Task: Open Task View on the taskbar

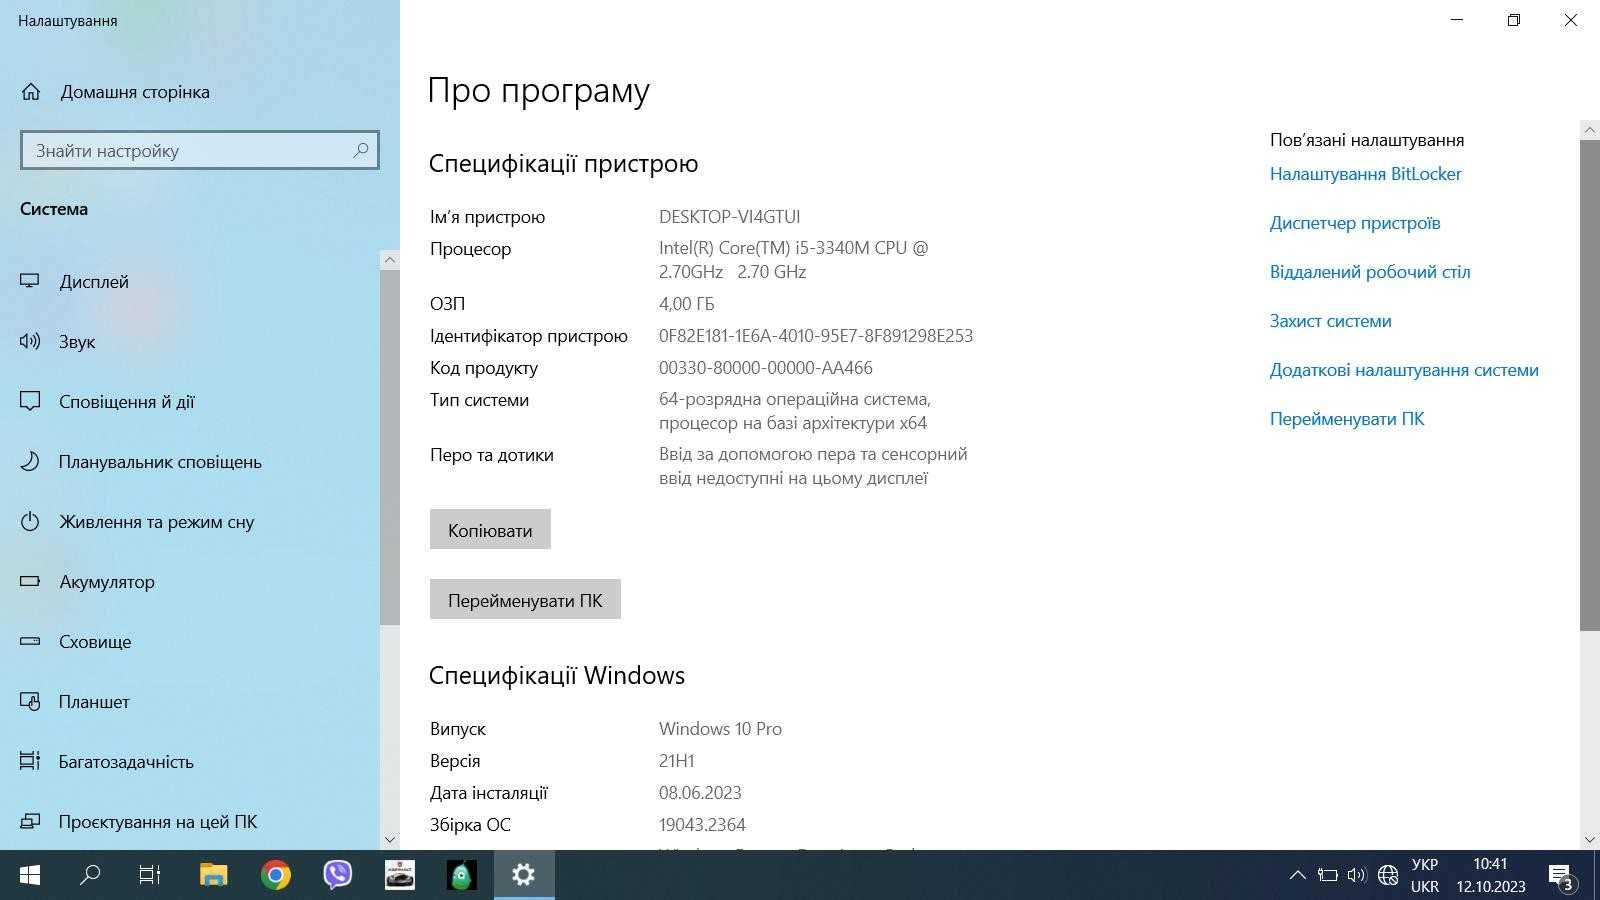Action: (150, 875)
